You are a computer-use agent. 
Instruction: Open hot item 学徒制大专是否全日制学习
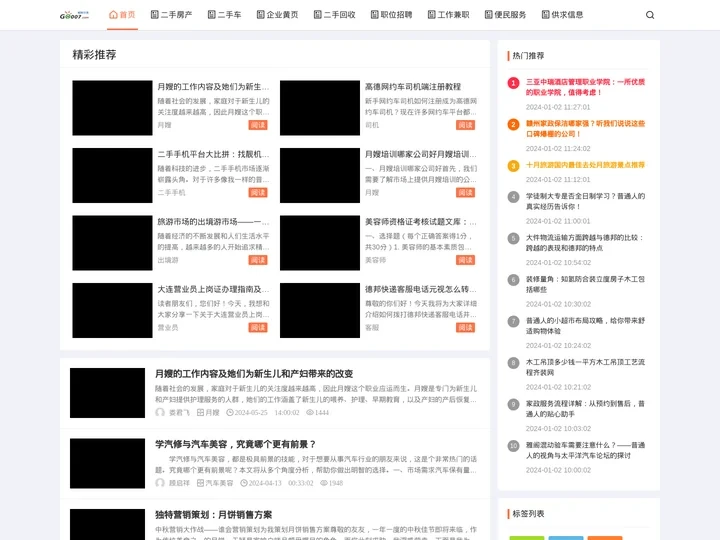(585, 201)
